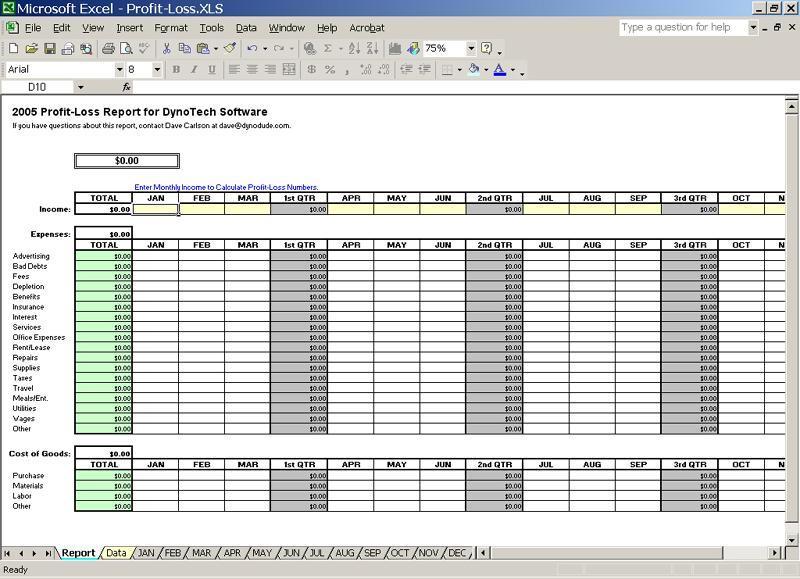The height and width of the screenshot is (579, 800).
Task: Toggle bold formatting
Action: [176, 69]
